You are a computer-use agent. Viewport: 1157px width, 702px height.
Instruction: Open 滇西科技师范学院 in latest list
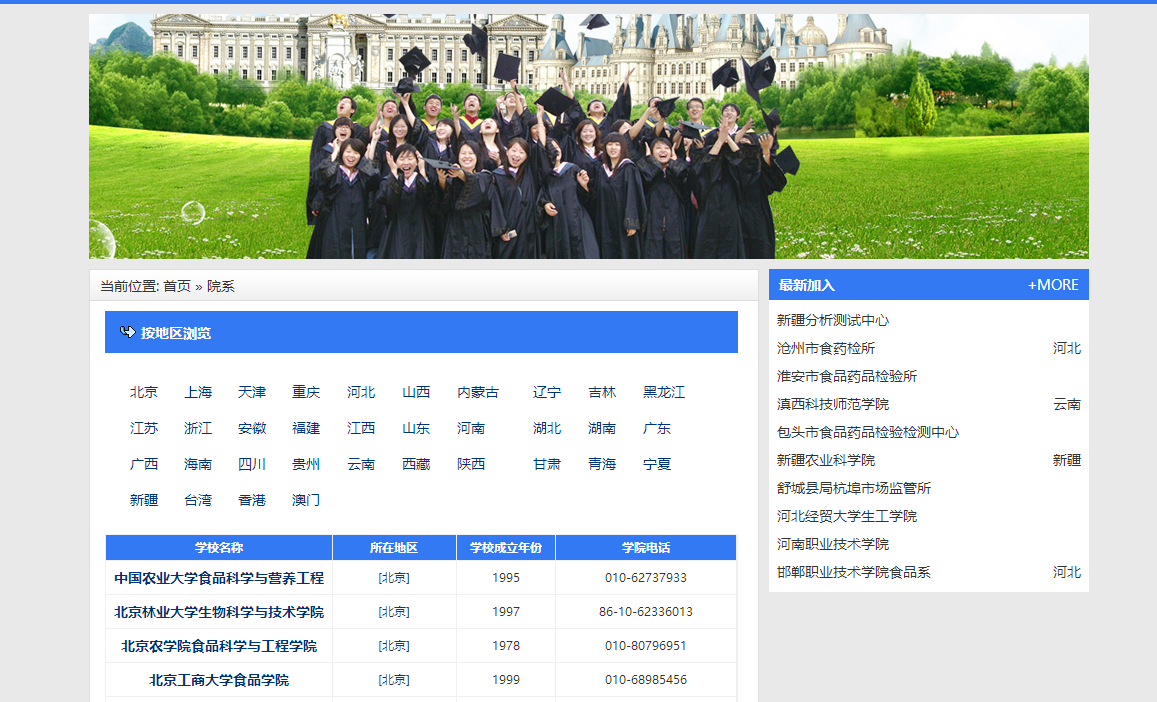pos(833,404)
